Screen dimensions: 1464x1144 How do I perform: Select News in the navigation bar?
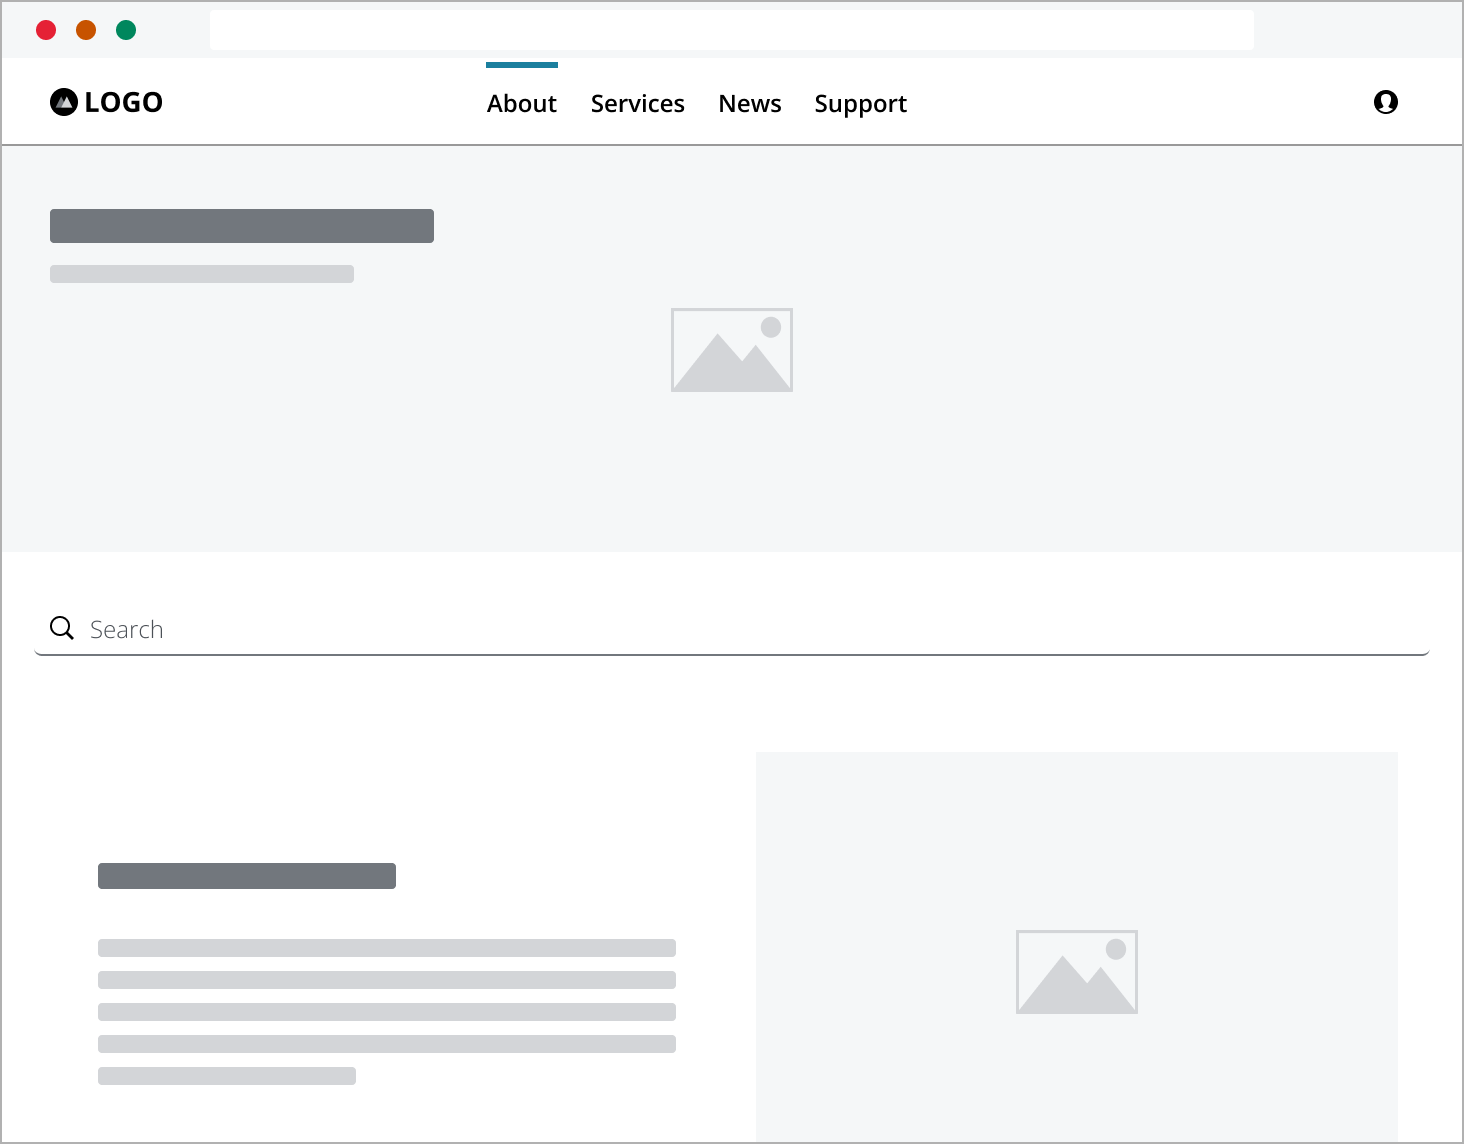pyautogui.click(x=749, y=103)
